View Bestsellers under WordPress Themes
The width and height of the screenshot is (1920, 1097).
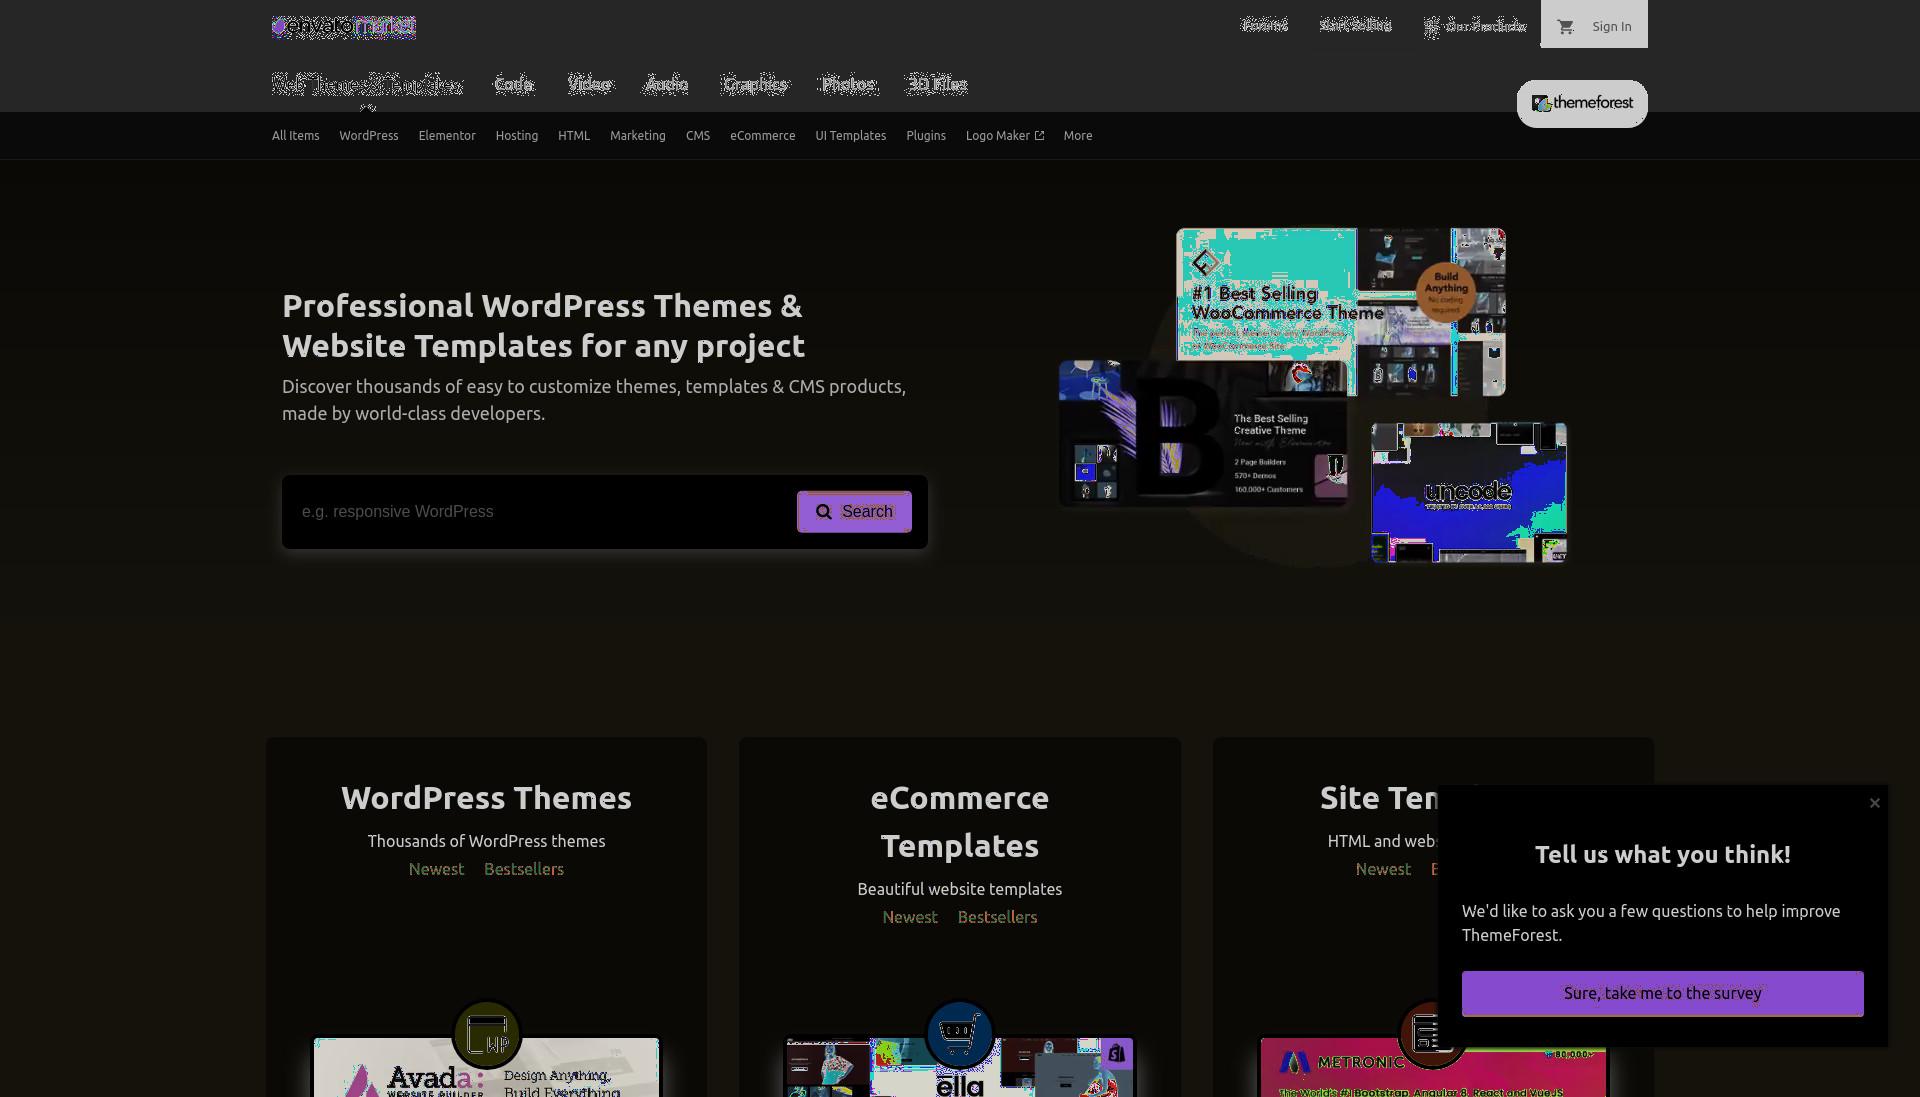coord(524,870)
